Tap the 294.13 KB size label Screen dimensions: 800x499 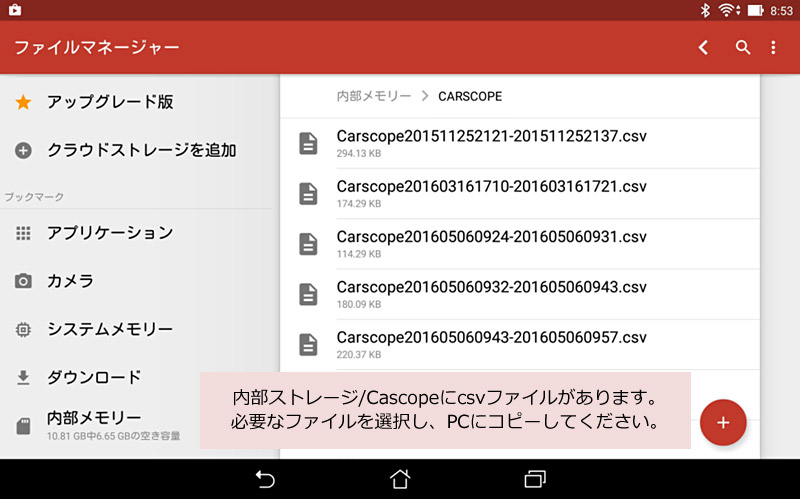click(359, 154)
